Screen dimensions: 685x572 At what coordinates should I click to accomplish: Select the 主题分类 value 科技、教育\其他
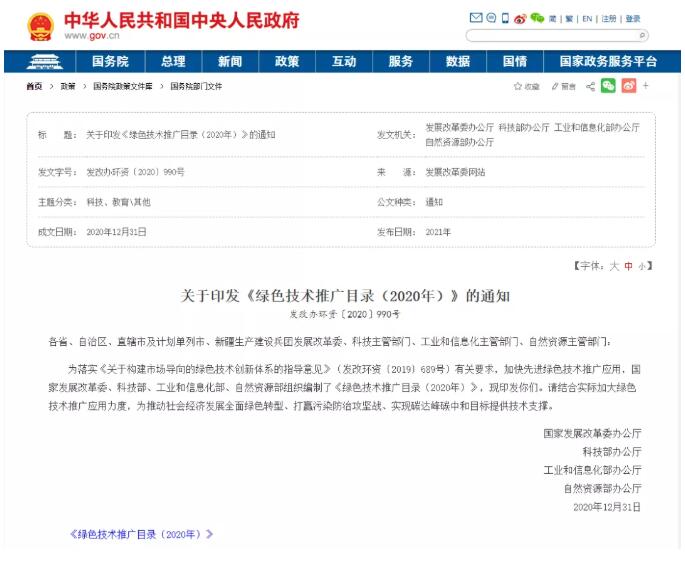coord(118,202)
